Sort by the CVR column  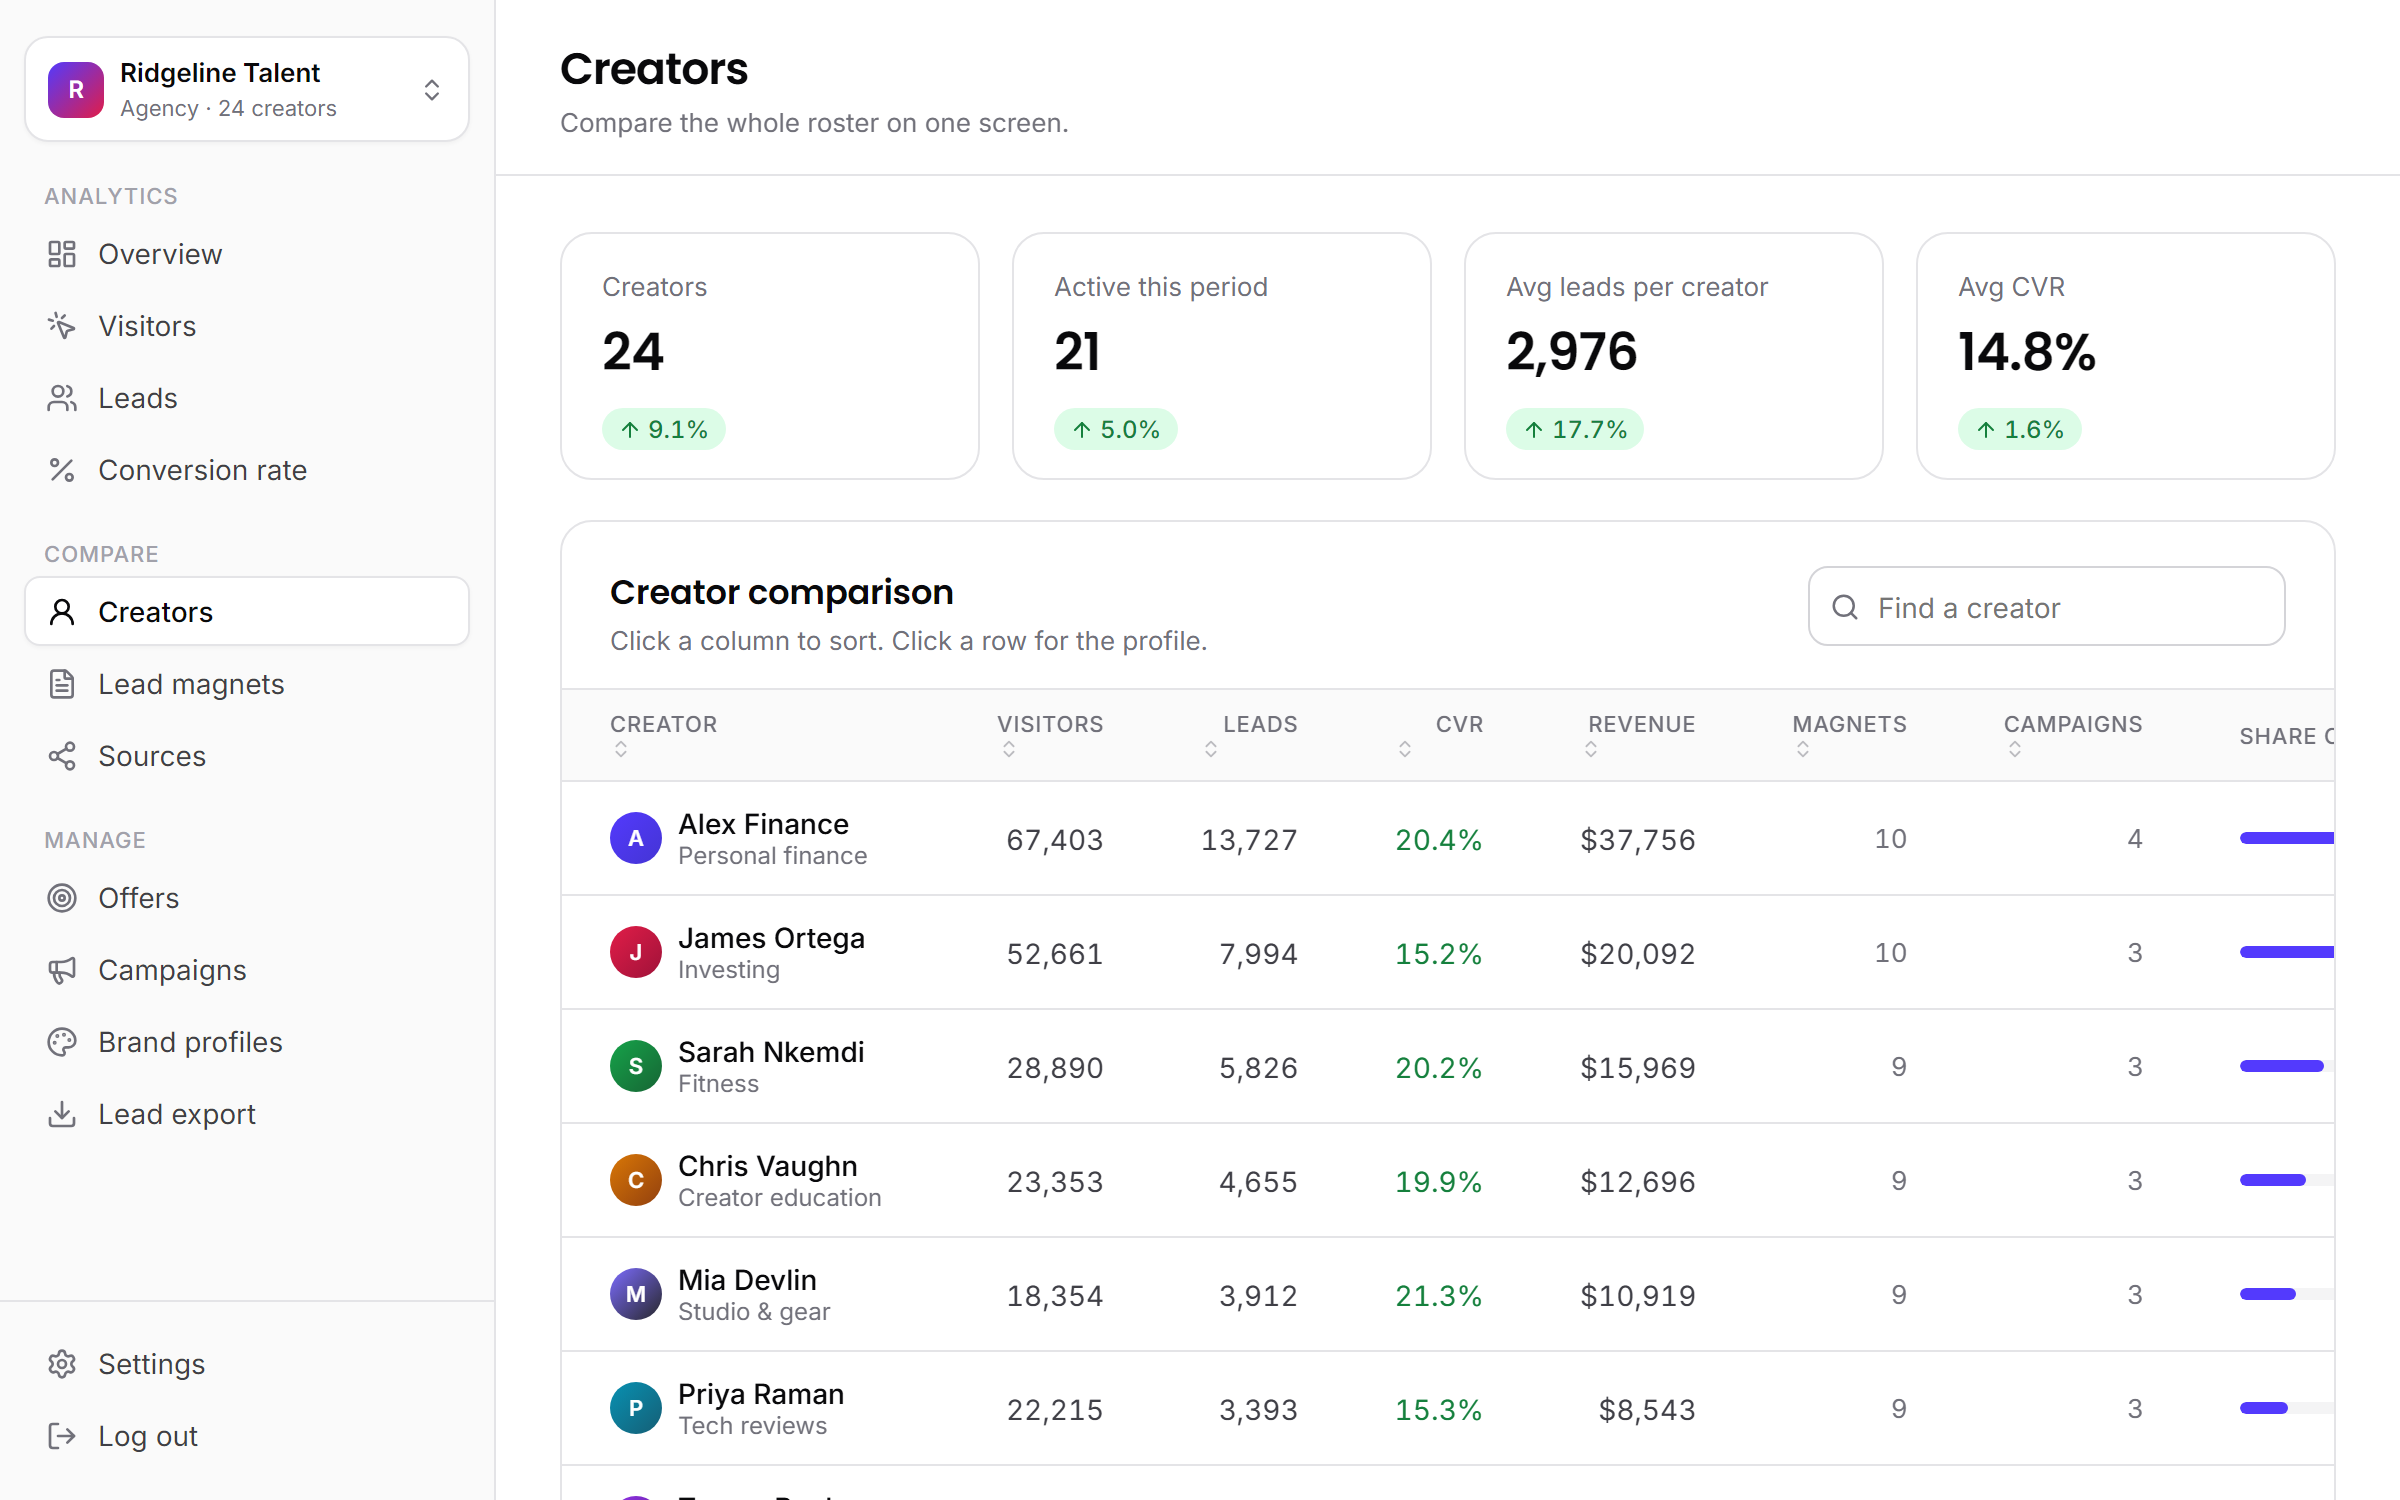[x=1441, y=734]
